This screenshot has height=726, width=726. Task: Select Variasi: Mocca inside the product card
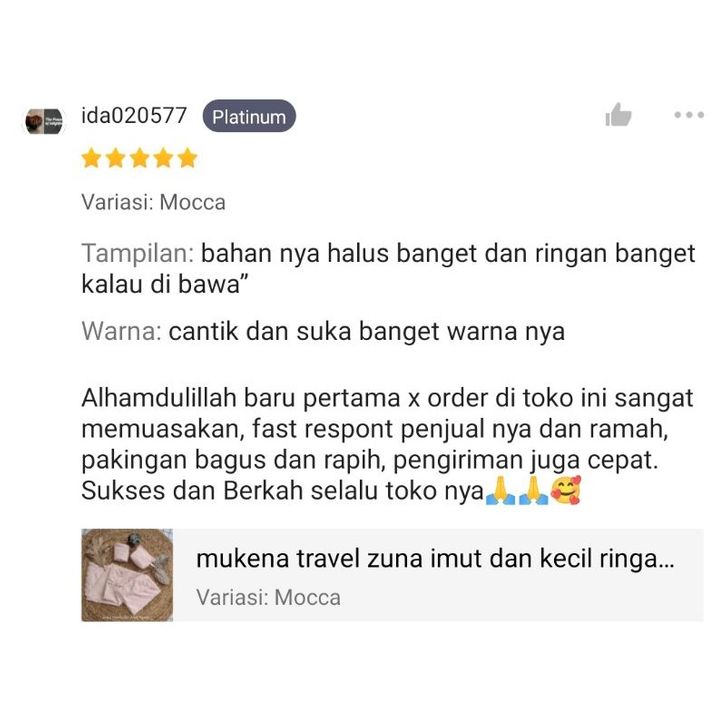tap(269, 597)
